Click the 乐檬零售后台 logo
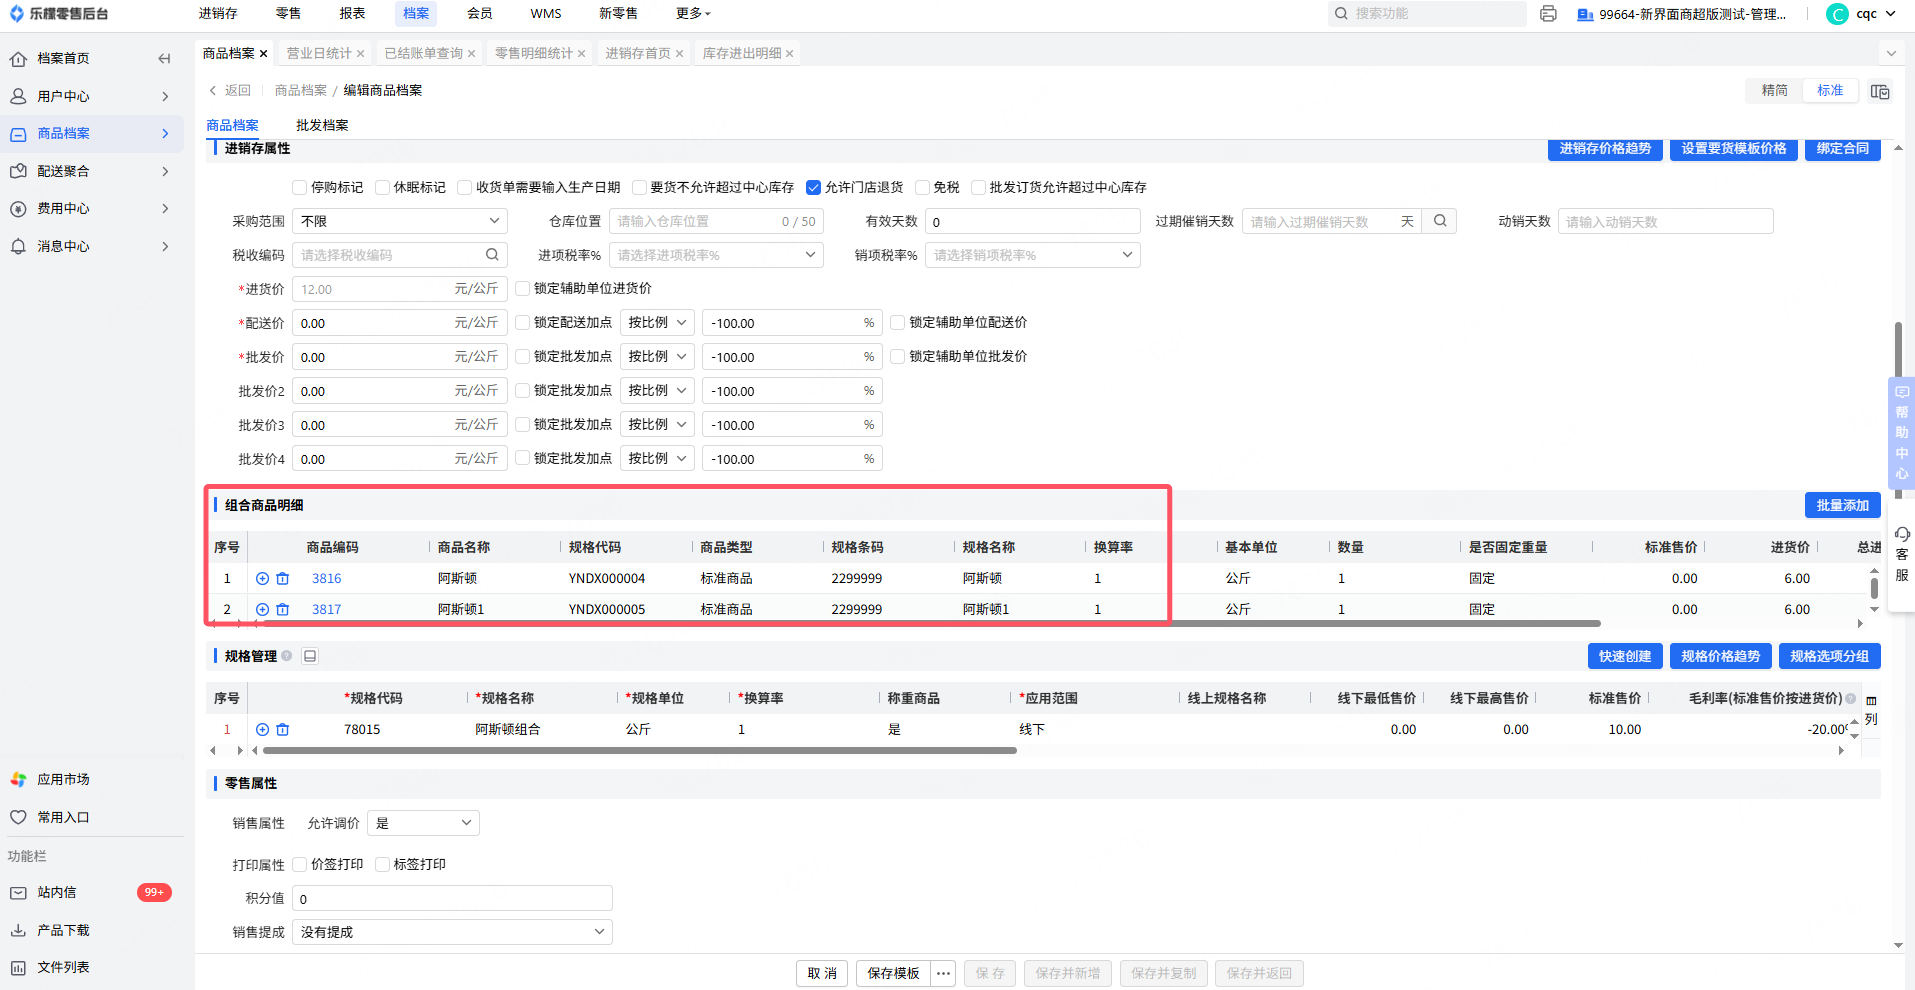 pos(58,14)
